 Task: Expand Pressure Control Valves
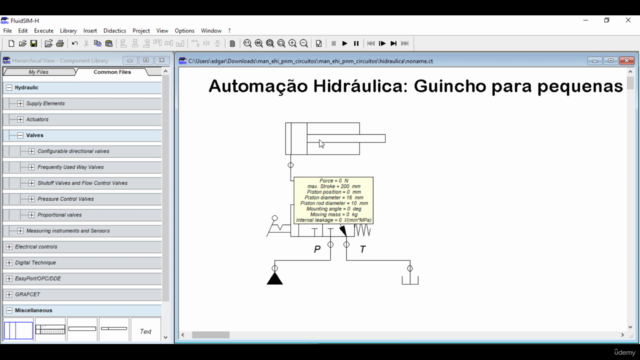[x=31, y=199]
